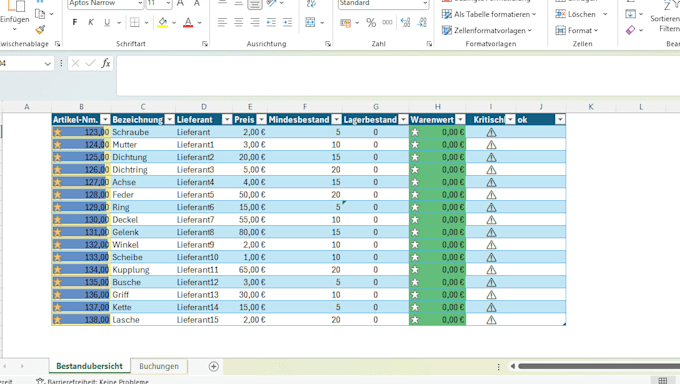Viewport: 680px width, 384px height.
Task: Click warning icon in Schraube row
Action: pyautogui.click(x=491, y=132)
